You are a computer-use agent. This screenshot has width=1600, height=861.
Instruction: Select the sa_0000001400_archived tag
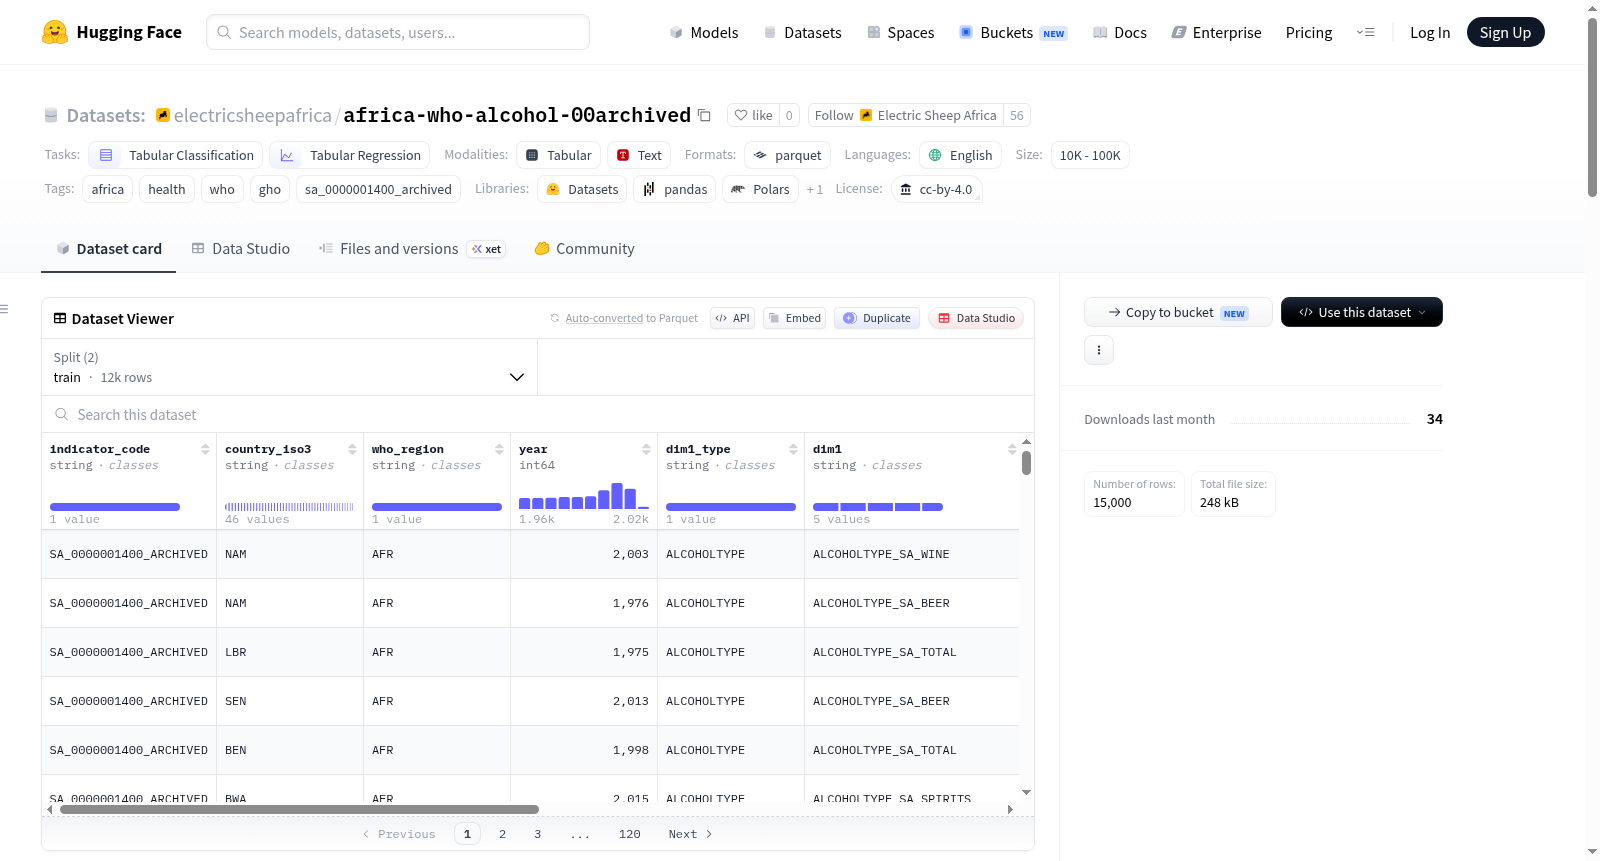(378, 189)
